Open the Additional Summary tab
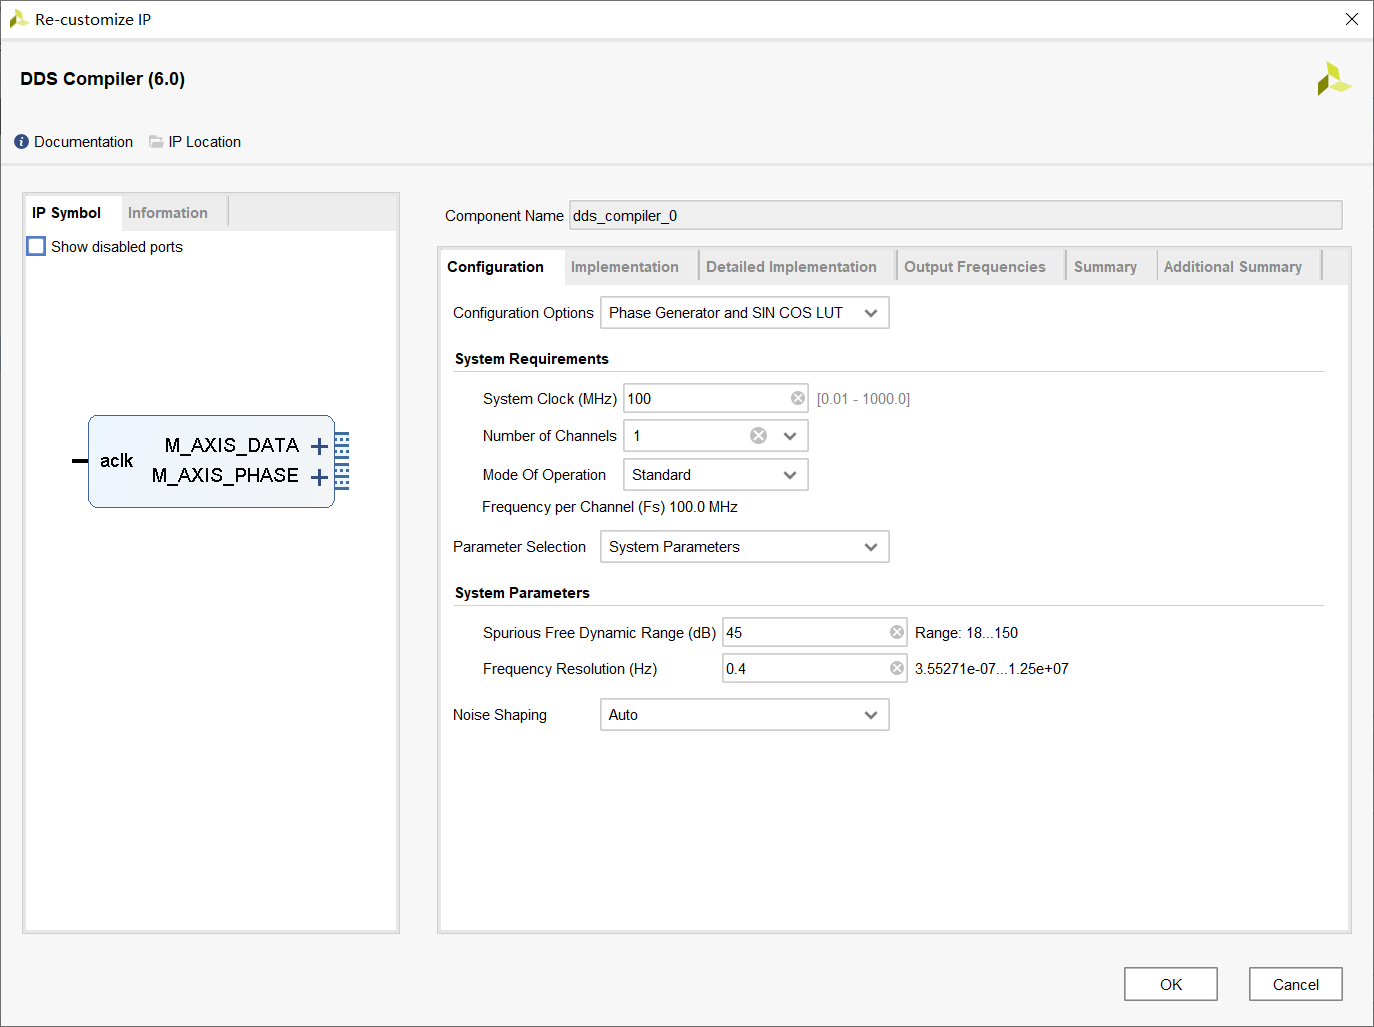This screenshot has height=1027, width=1374. (1232, 267)
